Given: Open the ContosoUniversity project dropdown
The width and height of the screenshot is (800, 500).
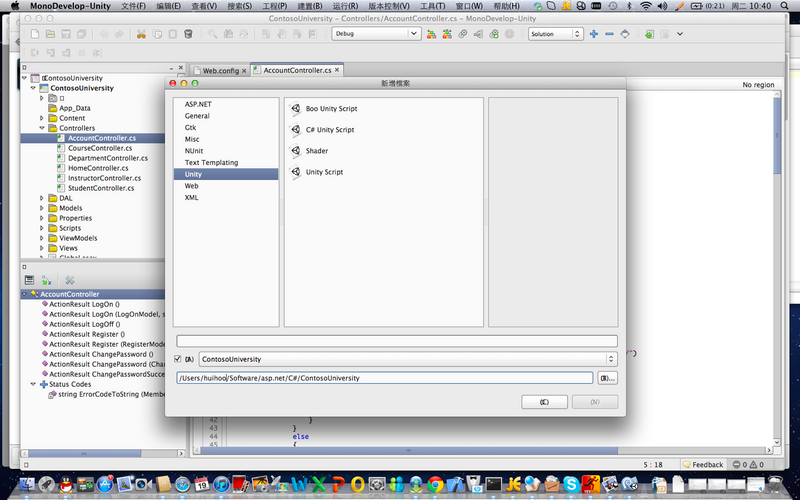Looking at the screenshot, I should point(407,358).
